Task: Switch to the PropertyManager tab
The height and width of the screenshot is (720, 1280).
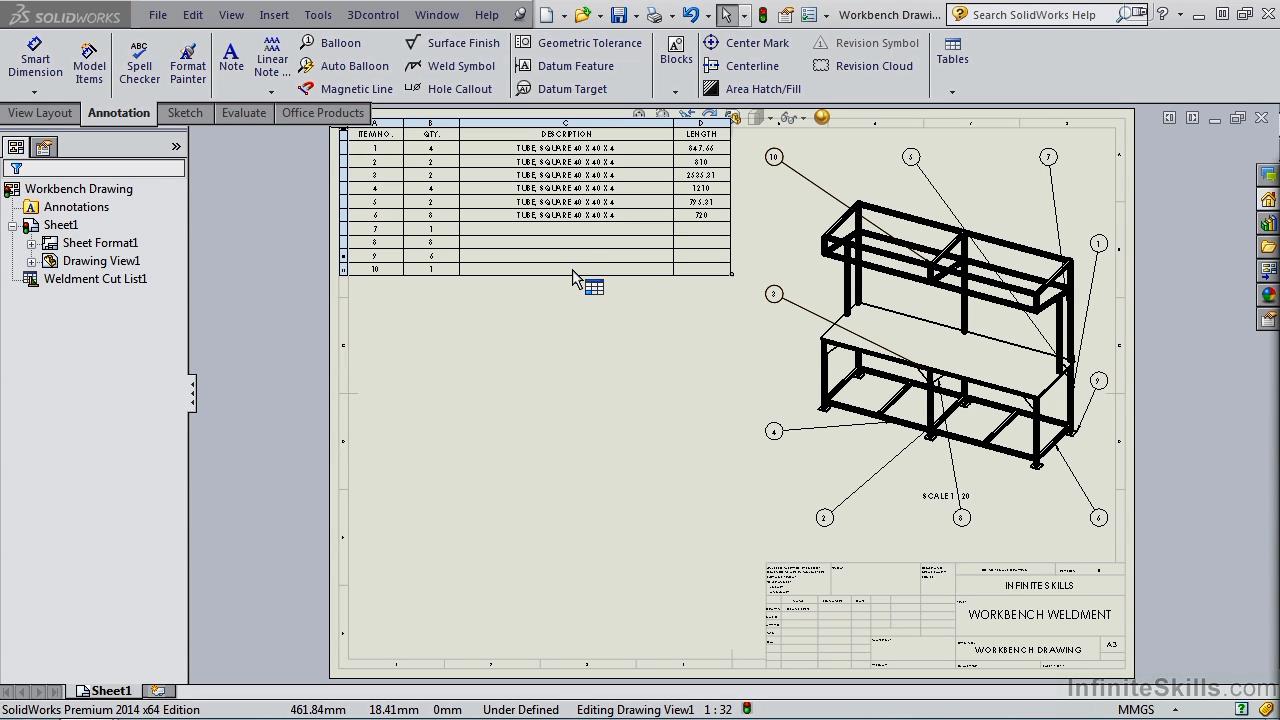Action: pos(44,147)
